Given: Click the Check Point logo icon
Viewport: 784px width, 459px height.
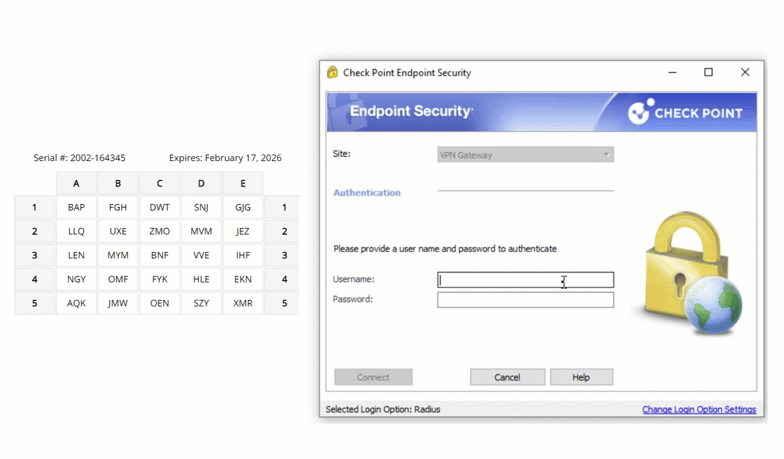Looking at the screenshot, I should (640, 112).
